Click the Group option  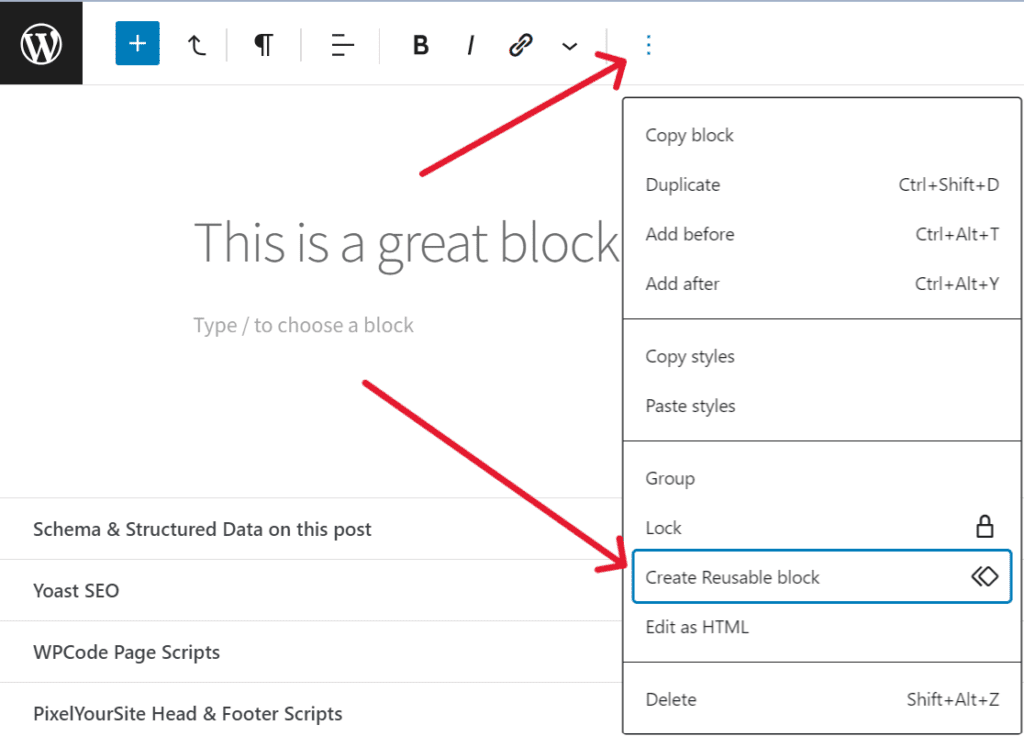pos(670,478)
